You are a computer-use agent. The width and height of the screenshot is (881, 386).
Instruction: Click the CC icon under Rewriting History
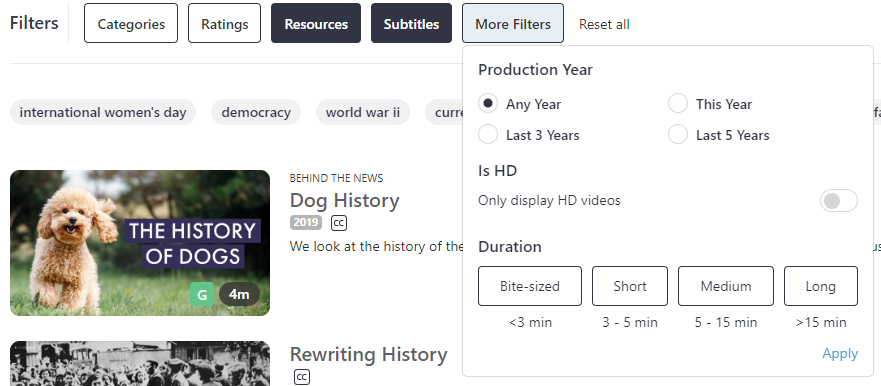302,377
